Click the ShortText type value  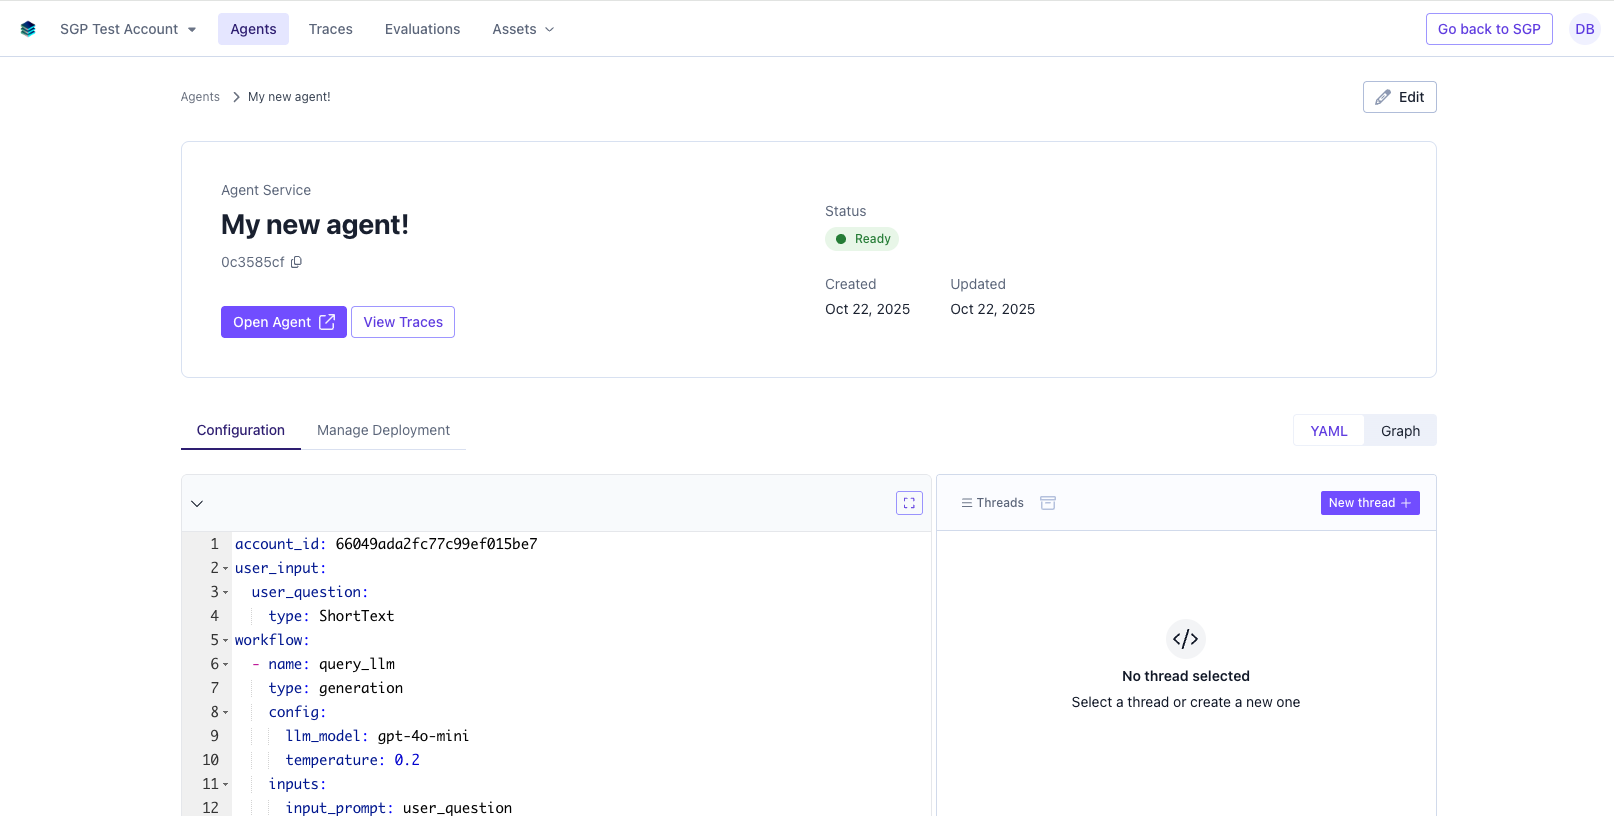point(356,616)
